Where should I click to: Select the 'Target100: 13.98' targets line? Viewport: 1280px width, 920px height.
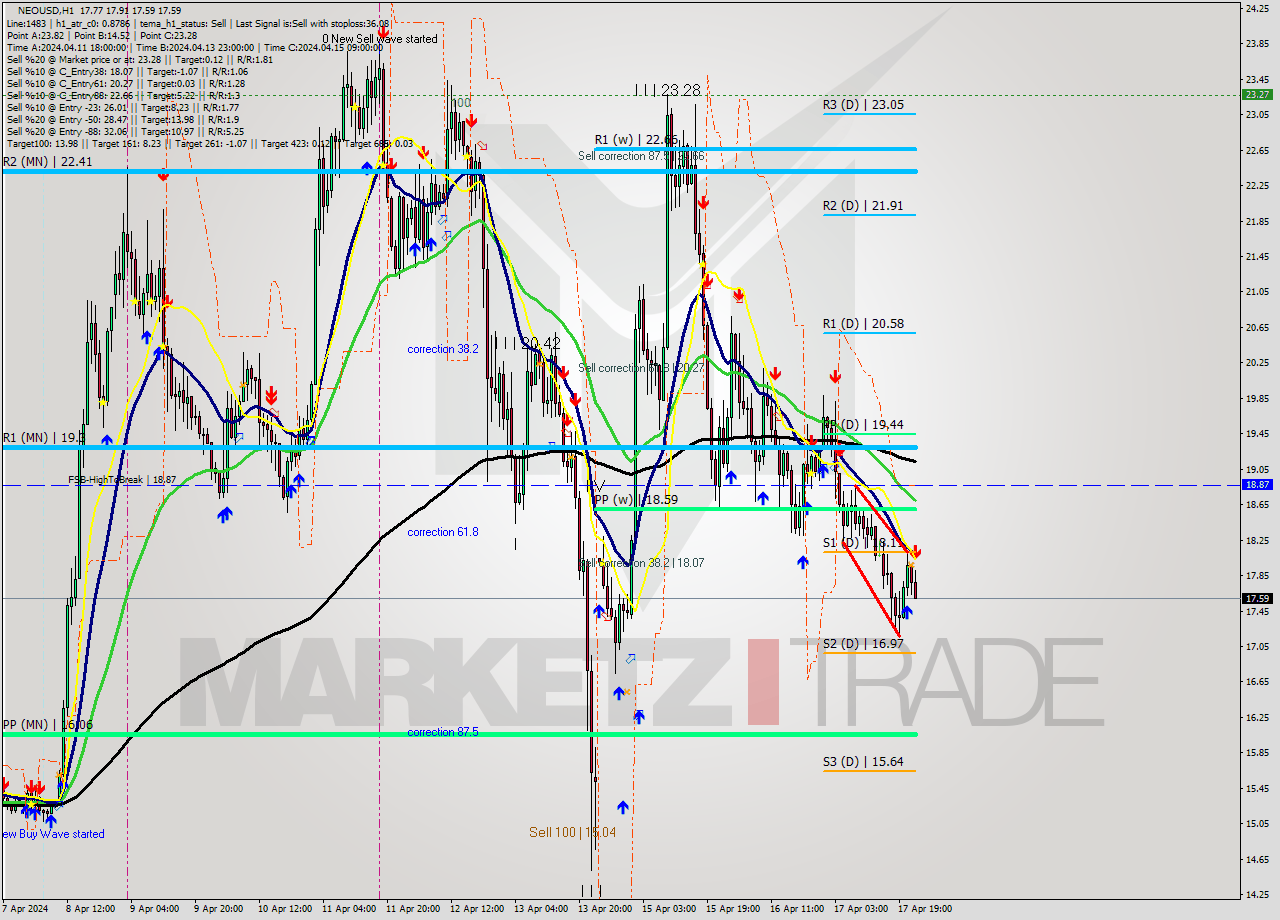coord(210,143)
